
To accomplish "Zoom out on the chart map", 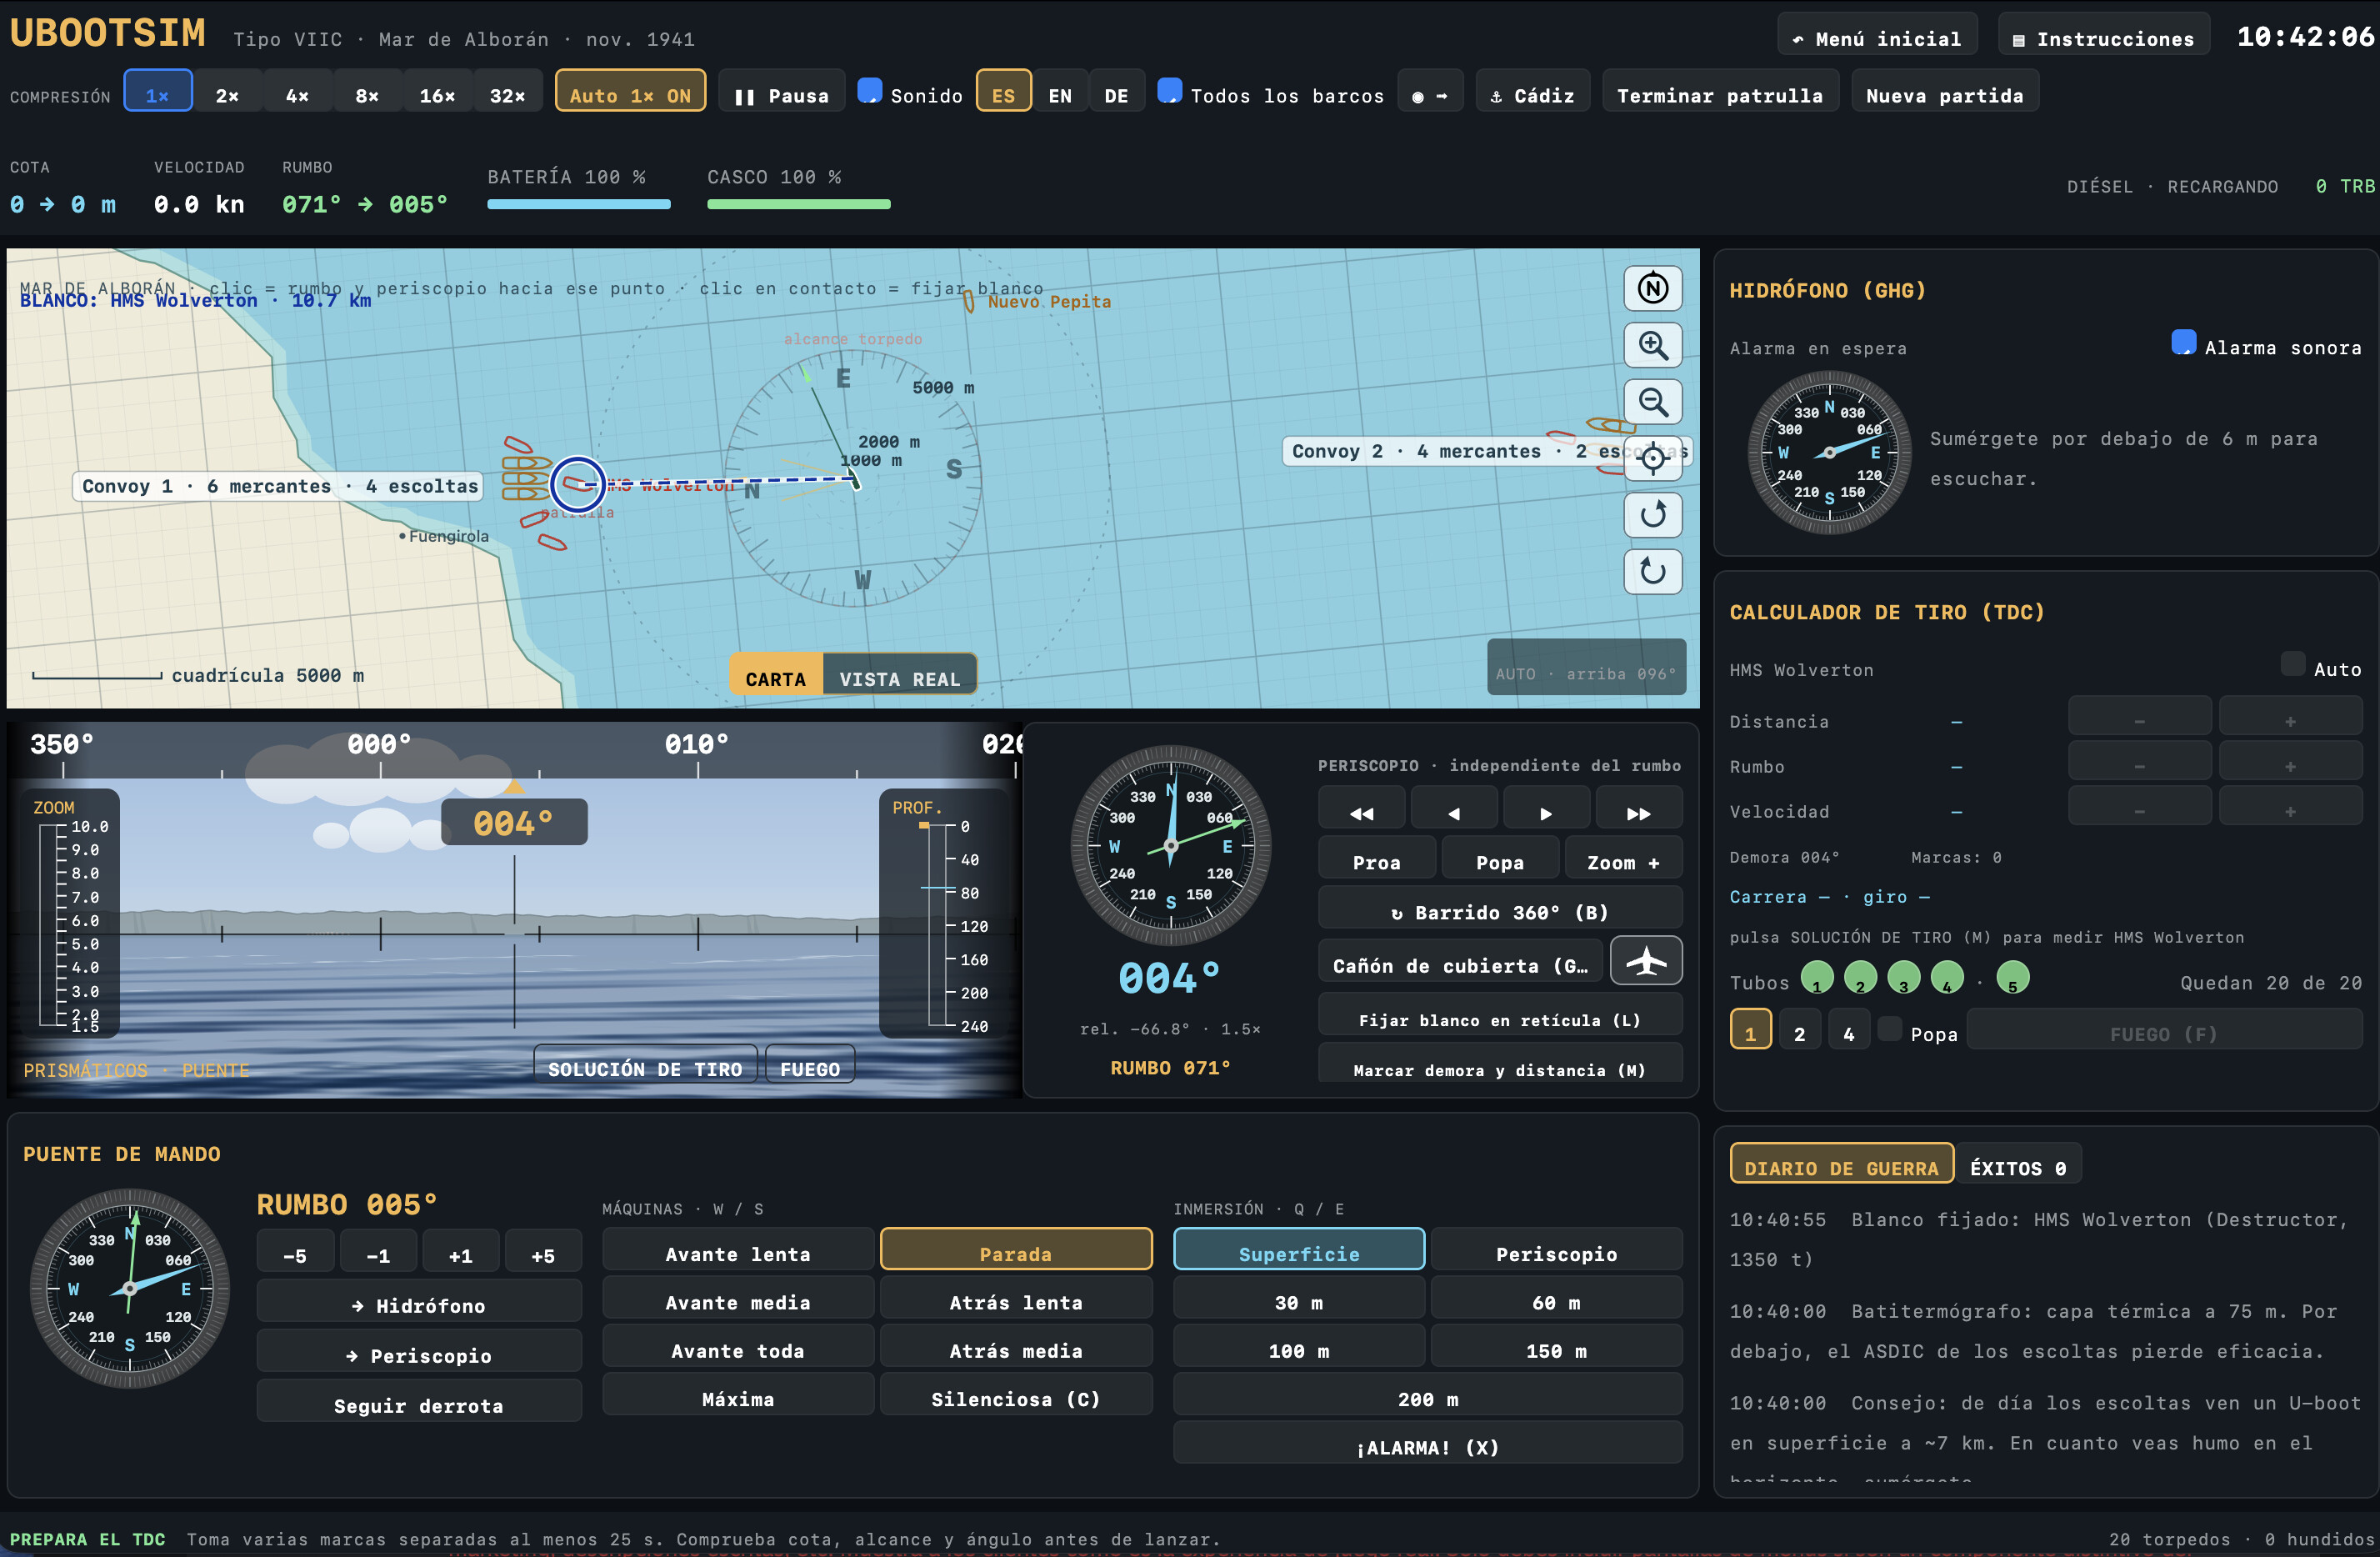I will 1653,402.
